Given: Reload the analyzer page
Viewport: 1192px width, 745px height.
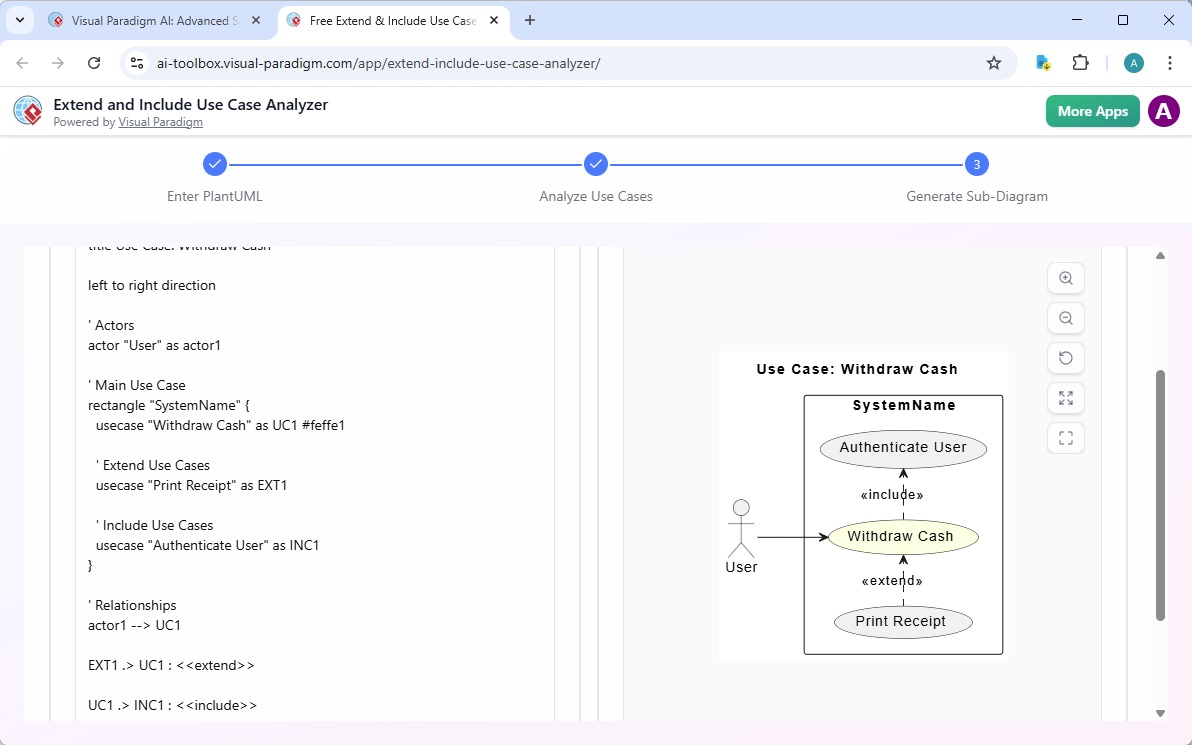Looking at the screenshot, I should coord(94,62).
